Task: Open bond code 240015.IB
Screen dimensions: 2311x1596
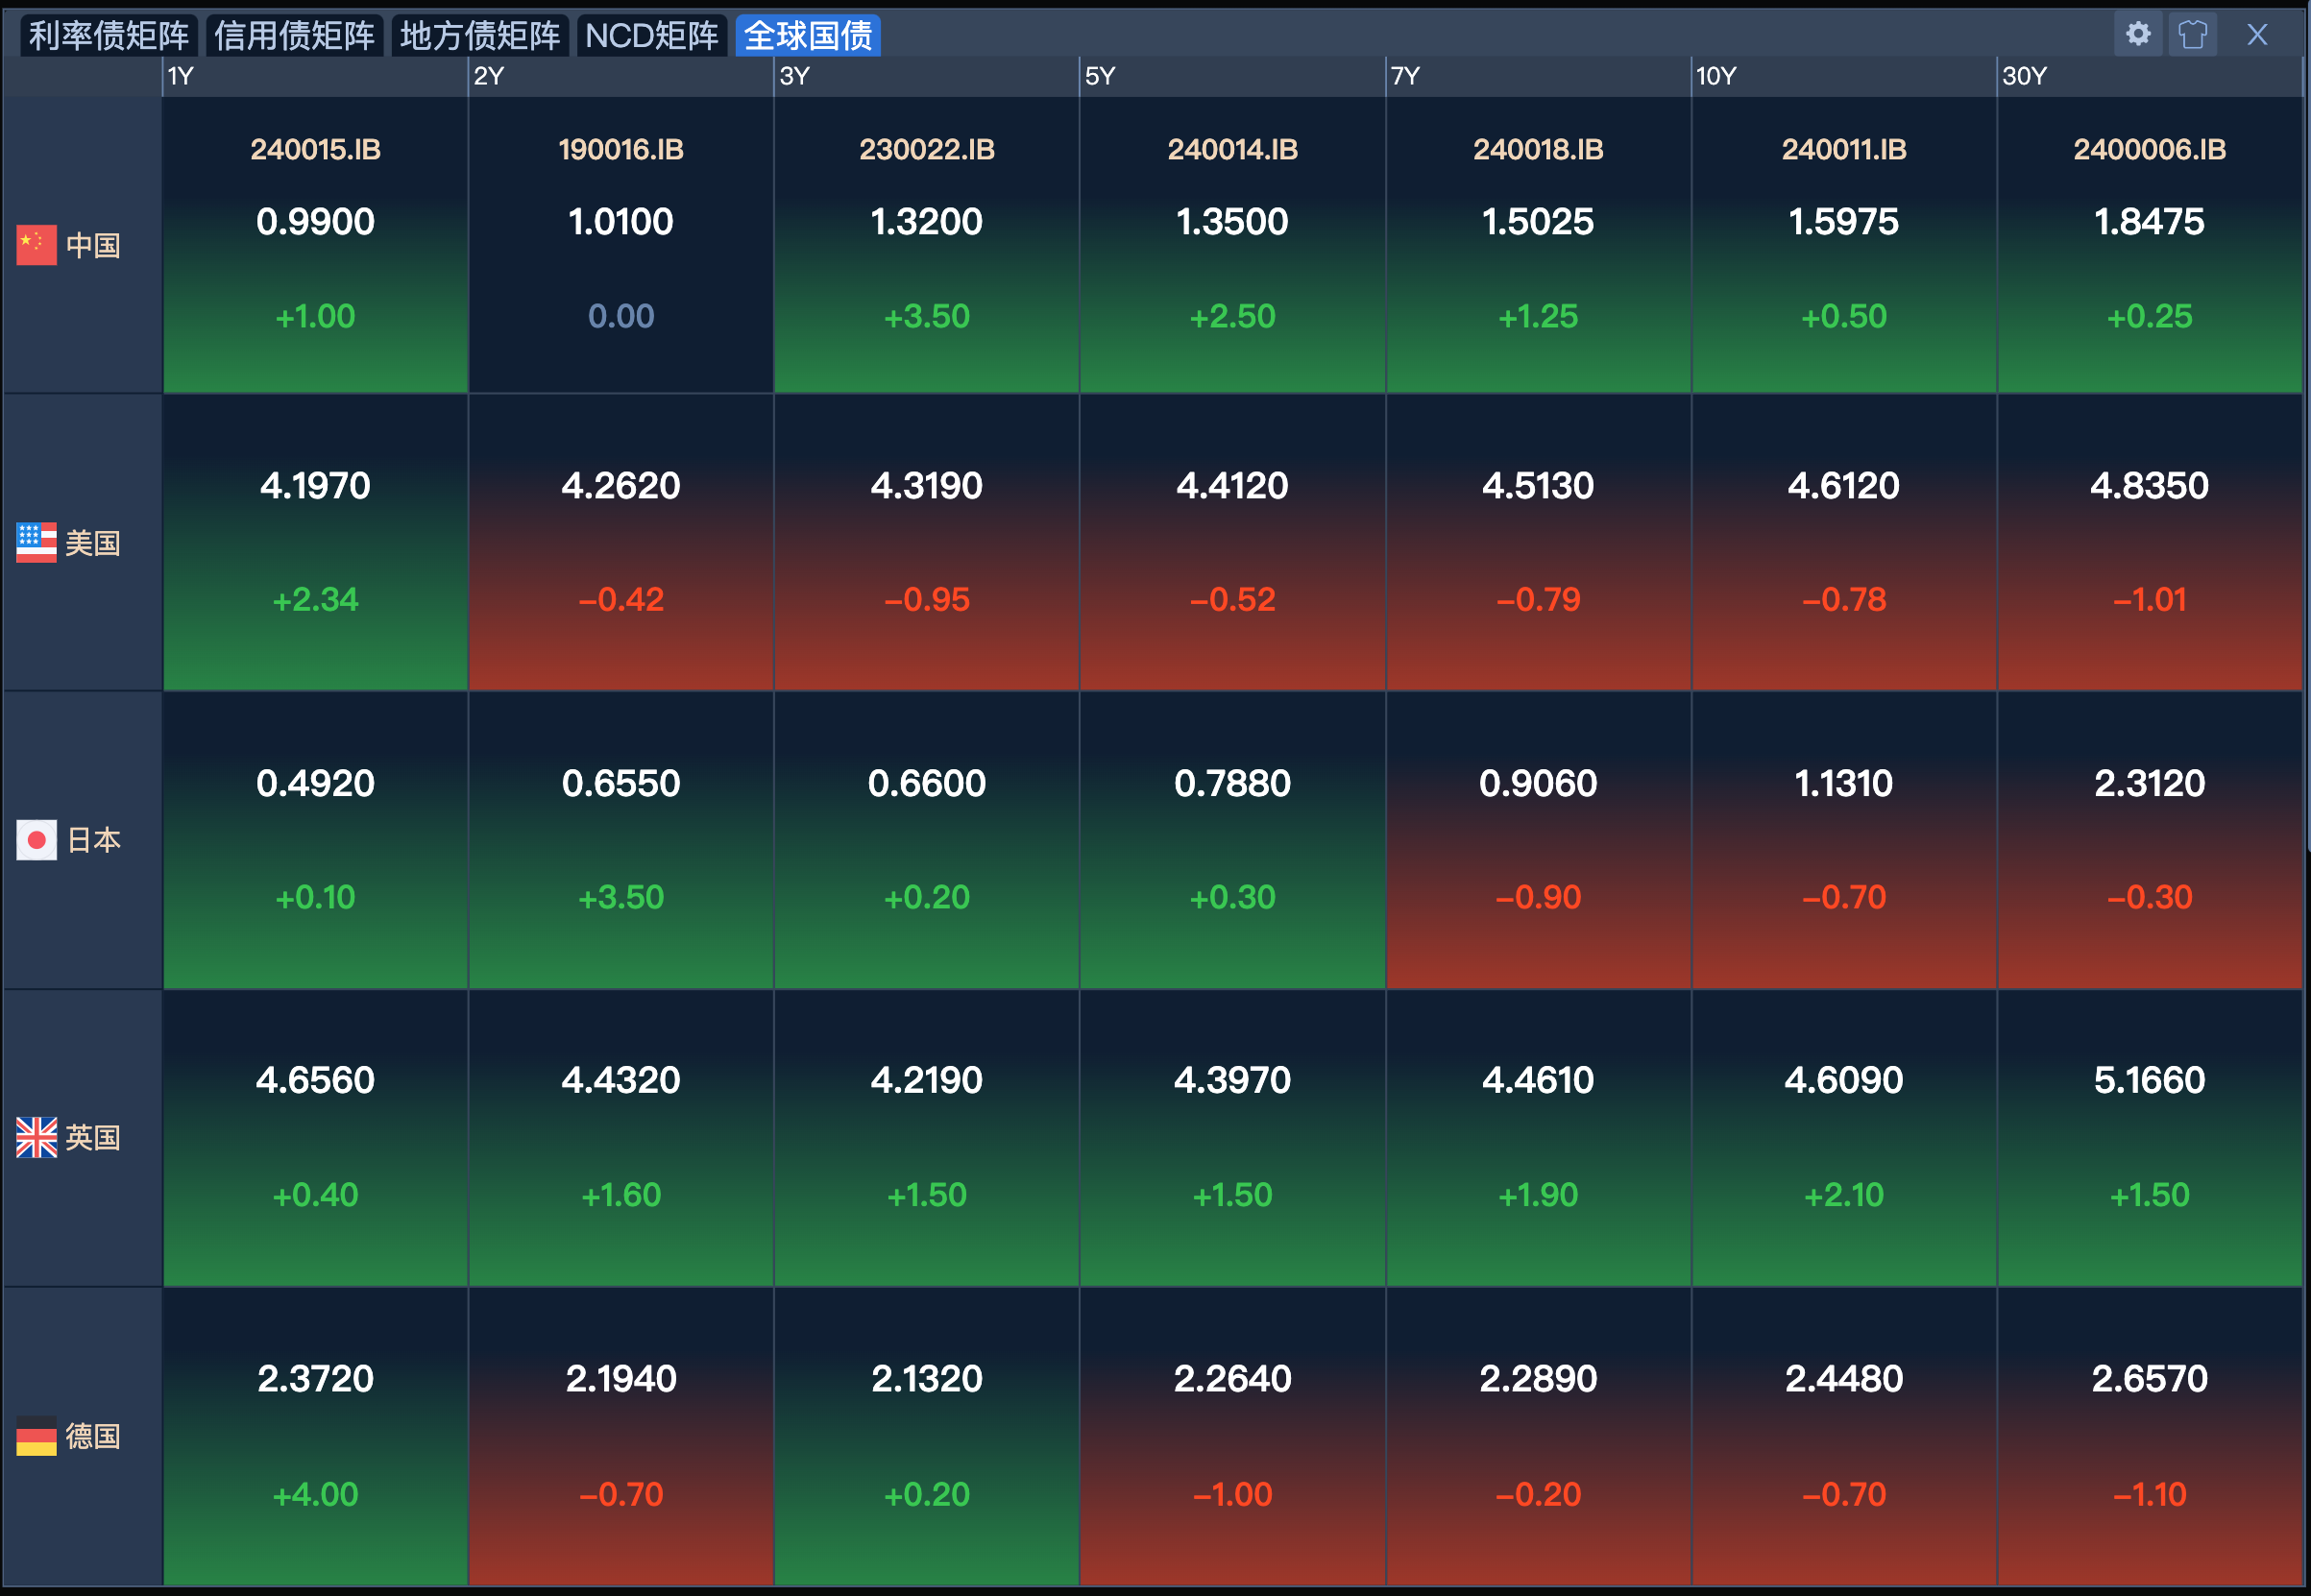Action: tap(315, 150)
